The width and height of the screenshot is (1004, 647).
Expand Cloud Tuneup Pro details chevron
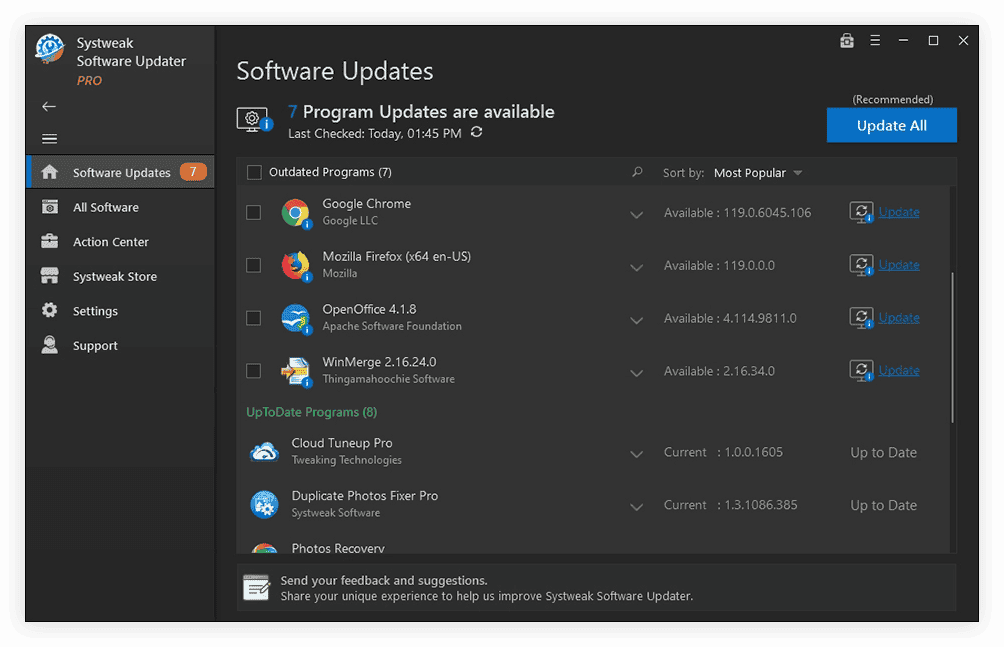click(x=636, y=454)
